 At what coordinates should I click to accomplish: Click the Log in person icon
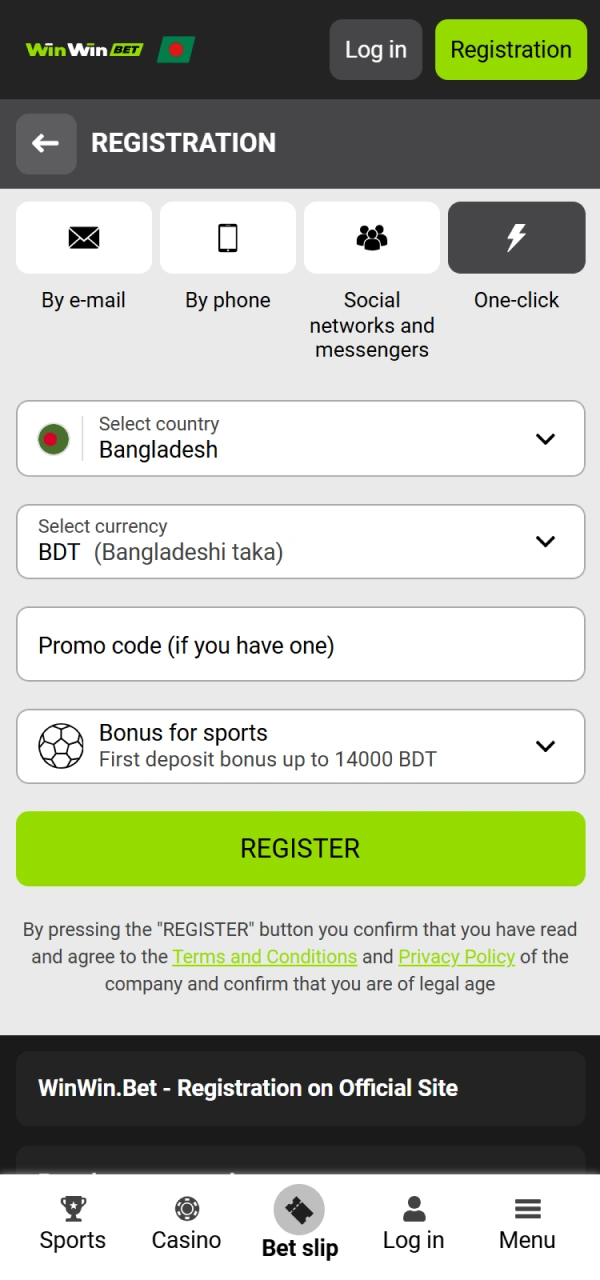coord(413,1210)
